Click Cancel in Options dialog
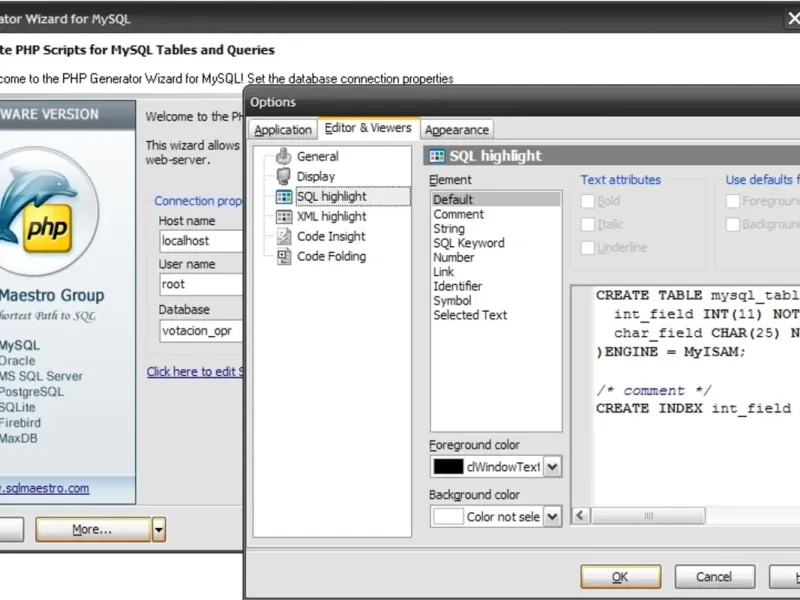Viewport: 800px width, 600px height. (714, 577)
